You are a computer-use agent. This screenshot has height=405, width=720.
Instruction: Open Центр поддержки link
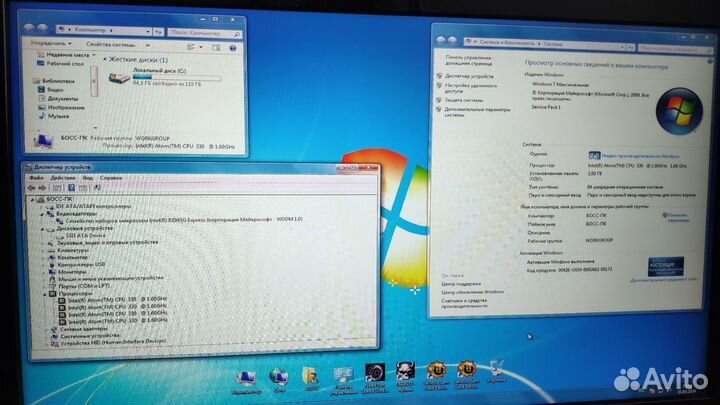pyautogui.click(x=461, y=284)
